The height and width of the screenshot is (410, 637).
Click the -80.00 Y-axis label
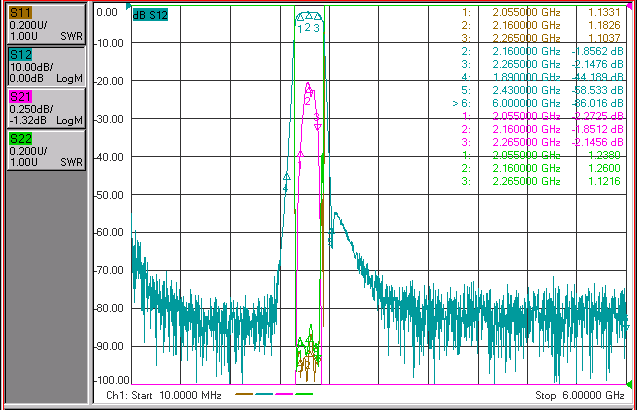[x=109, y=308]
